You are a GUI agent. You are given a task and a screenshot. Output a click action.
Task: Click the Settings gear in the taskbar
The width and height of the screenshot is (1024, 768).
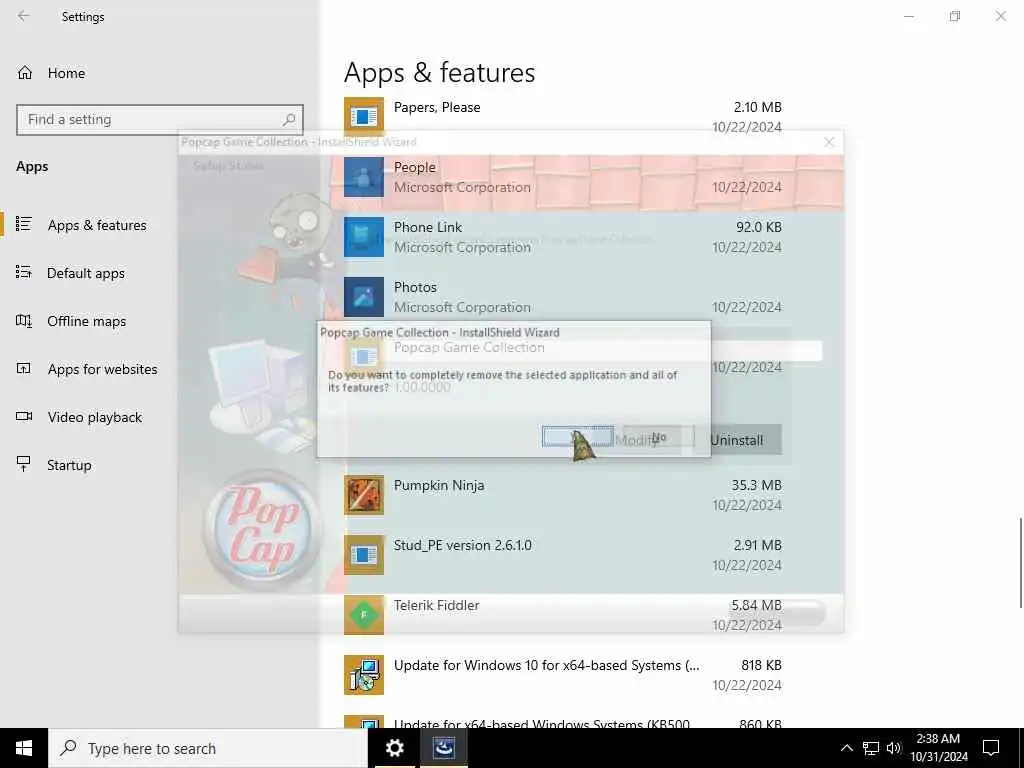click(x=394, y=748)
